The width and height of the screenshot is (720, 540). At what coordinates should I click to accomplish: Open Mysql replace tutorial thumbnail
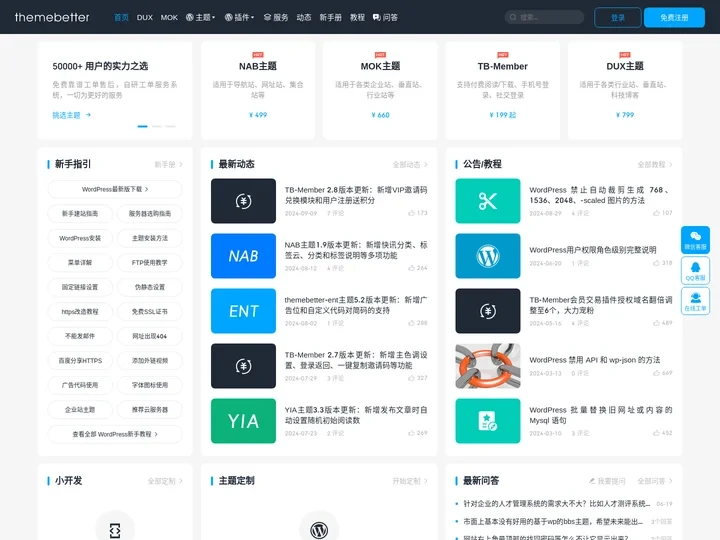coord(488,421)
